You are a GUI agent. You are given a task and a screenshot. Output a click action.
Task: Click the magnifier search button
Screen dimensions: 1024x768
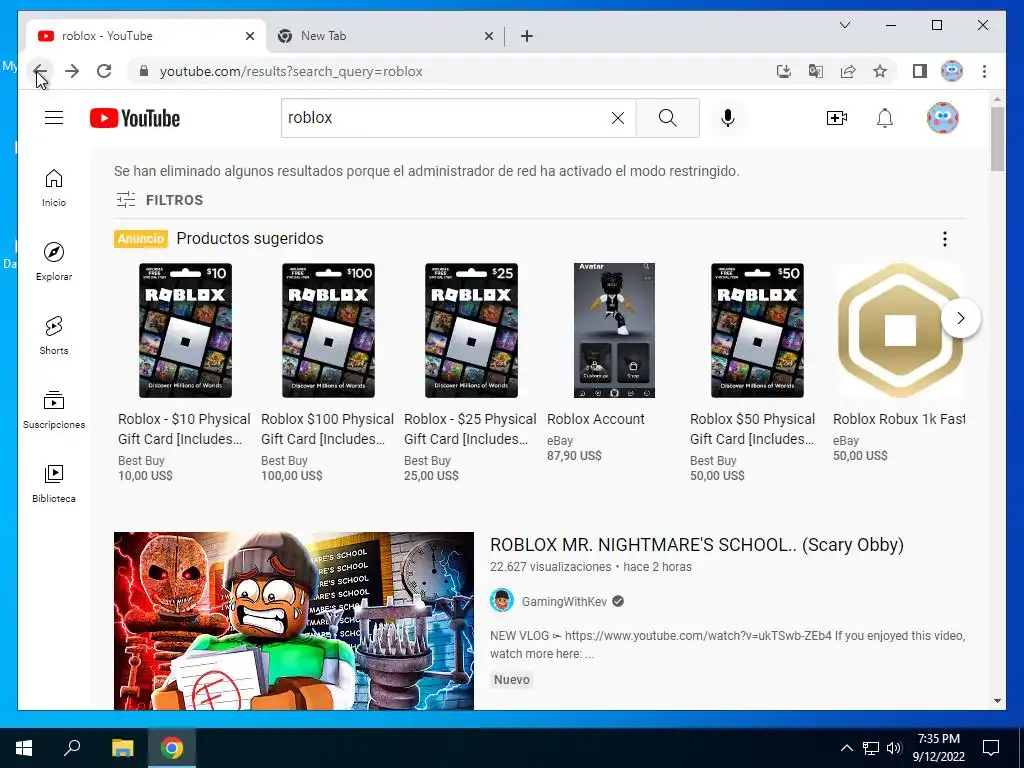point(667,118)
